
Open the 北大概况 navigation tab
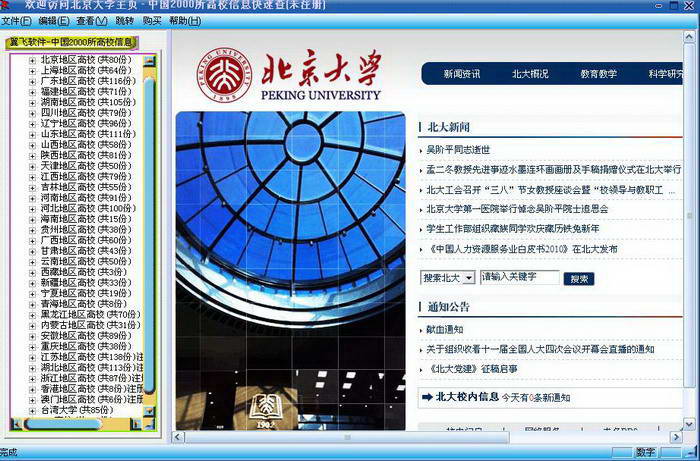coord(530,74)
